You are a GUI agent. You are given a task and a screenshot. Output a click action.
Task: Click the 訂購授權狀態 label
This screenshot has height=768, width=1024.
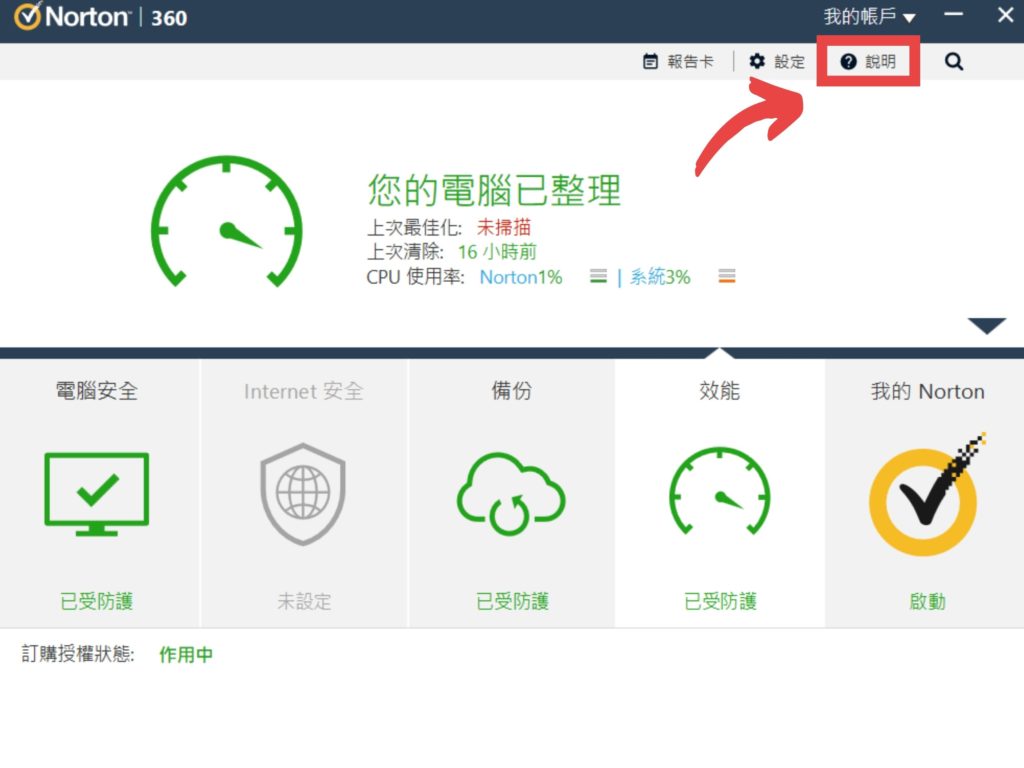[78, 654]
